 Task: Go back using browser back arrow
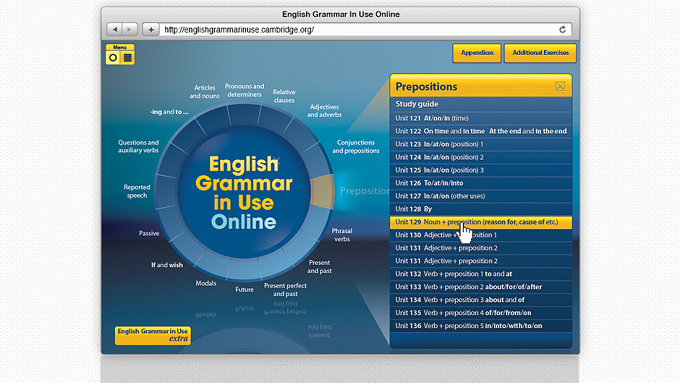tap(115, 29)
